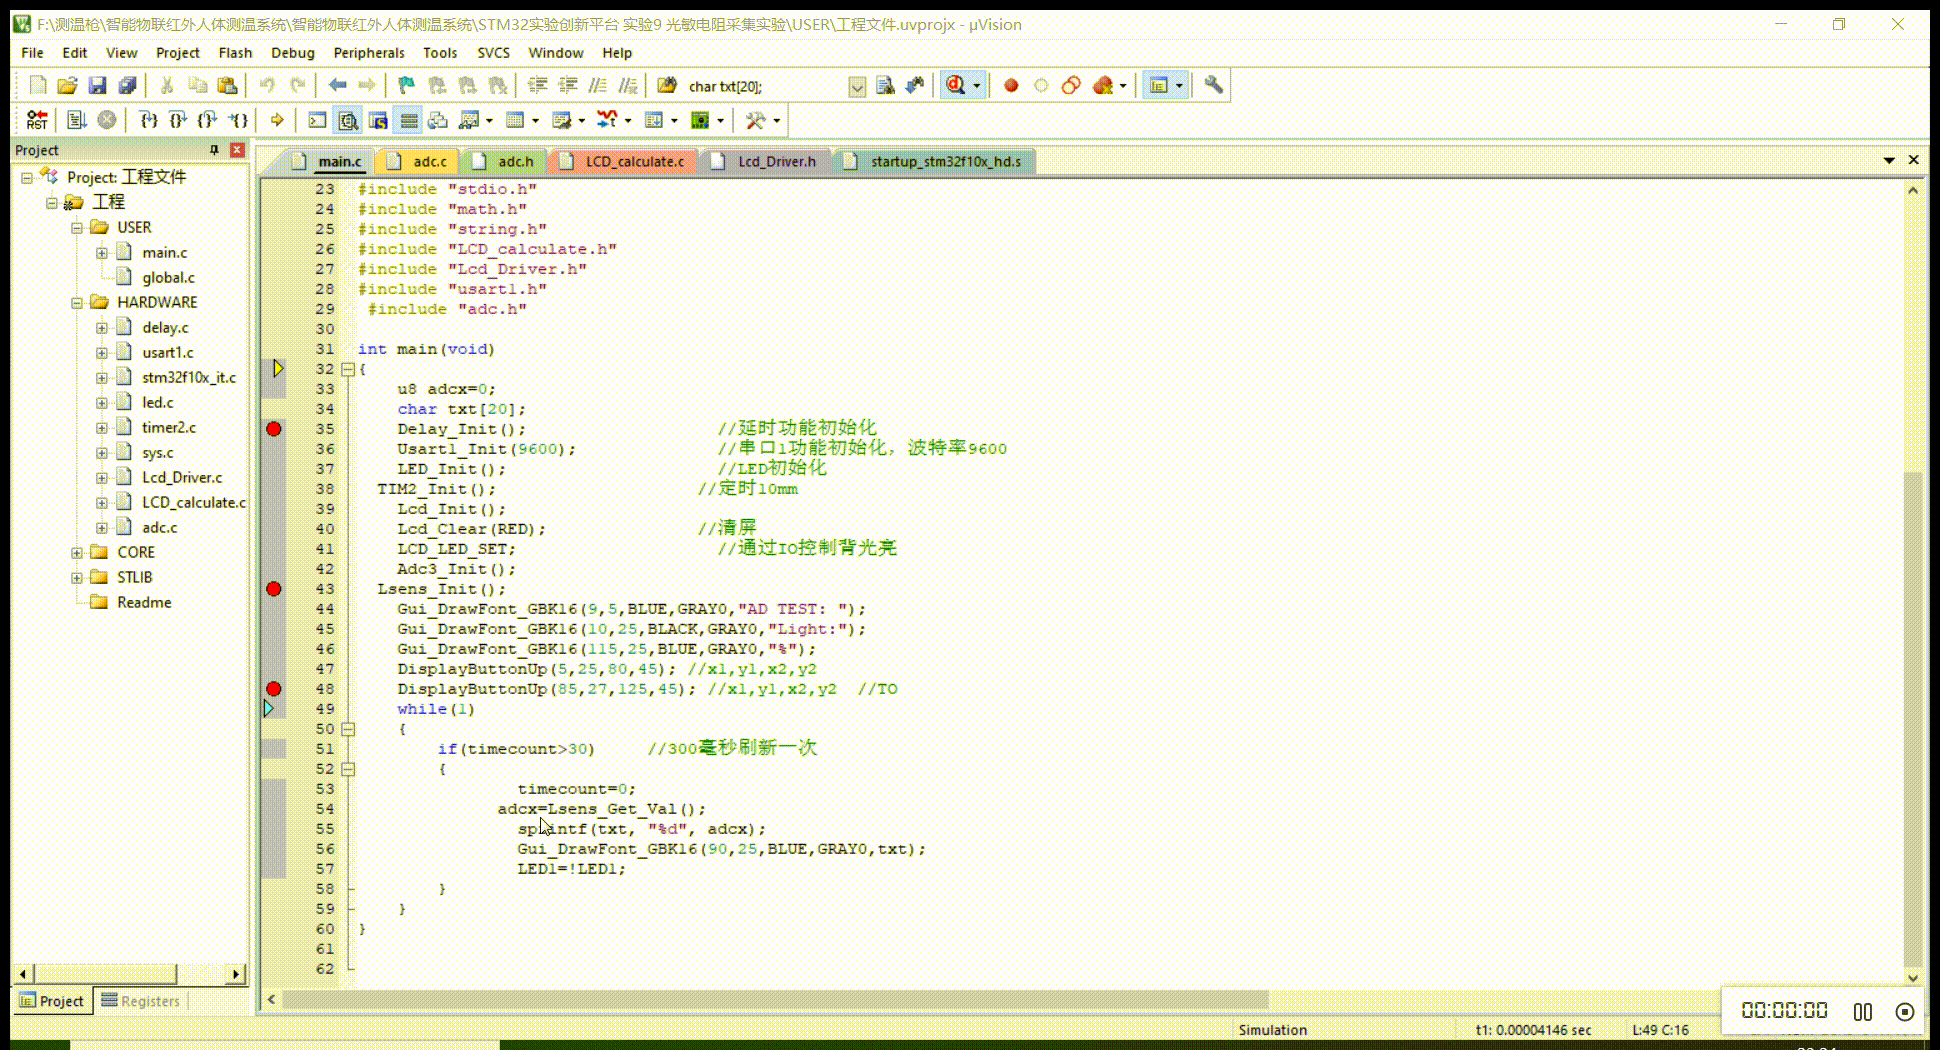This screenshot has height=1050, width=1940.
Task: Indent the selected lines with the toolbar icon
Action: tap(537, 86)
